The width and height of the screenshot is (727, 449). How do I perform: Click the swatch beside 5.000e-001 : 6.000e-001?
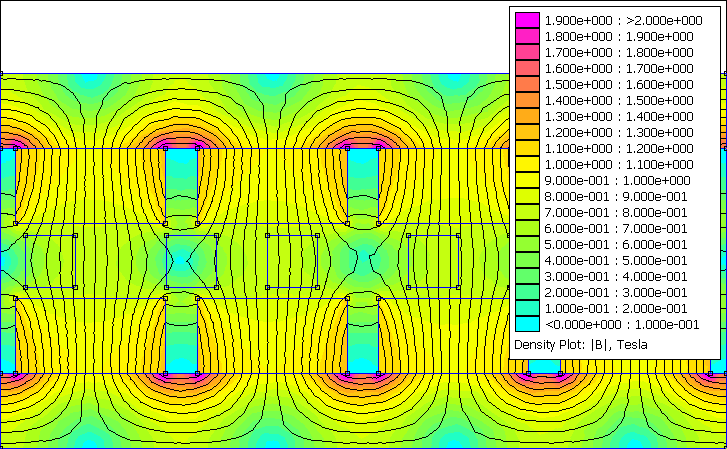coord(527,244)
